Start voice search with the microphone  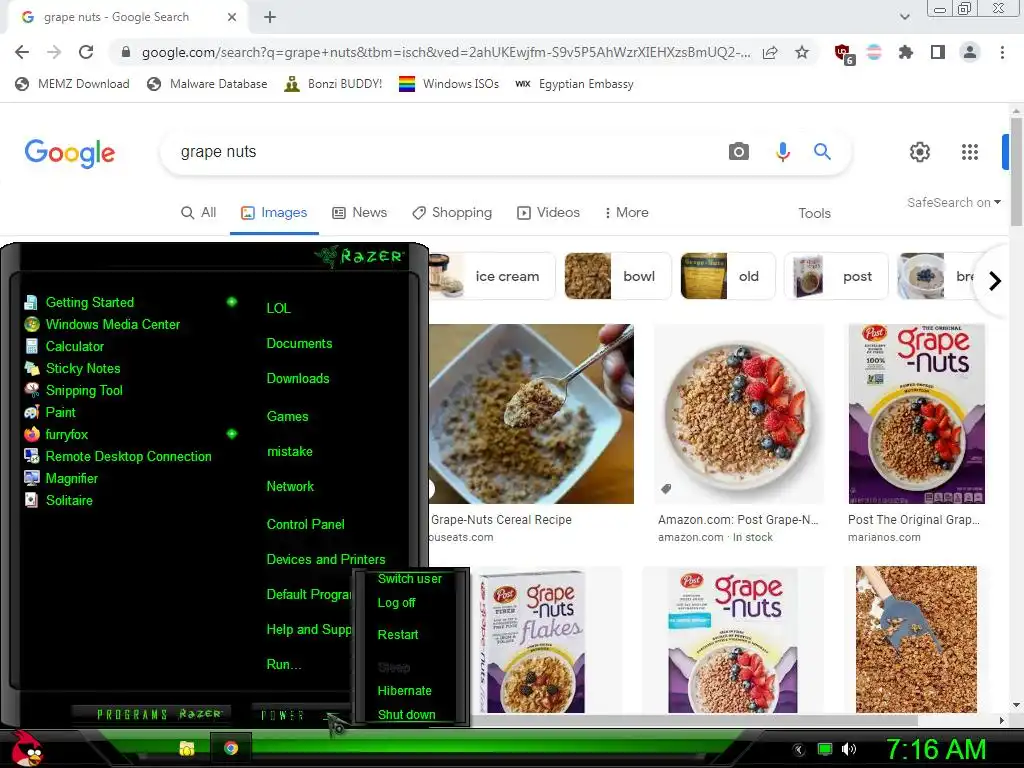[x=782, y=152]
